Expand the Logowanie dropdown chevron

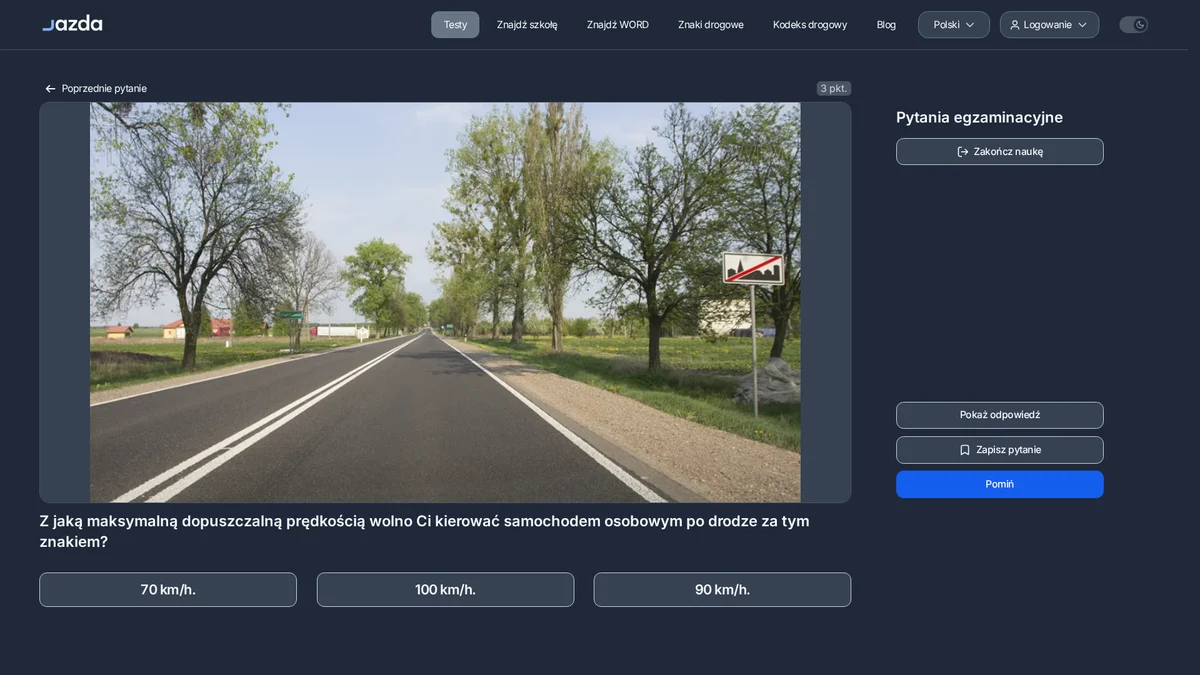click(x=1082, y=25)
